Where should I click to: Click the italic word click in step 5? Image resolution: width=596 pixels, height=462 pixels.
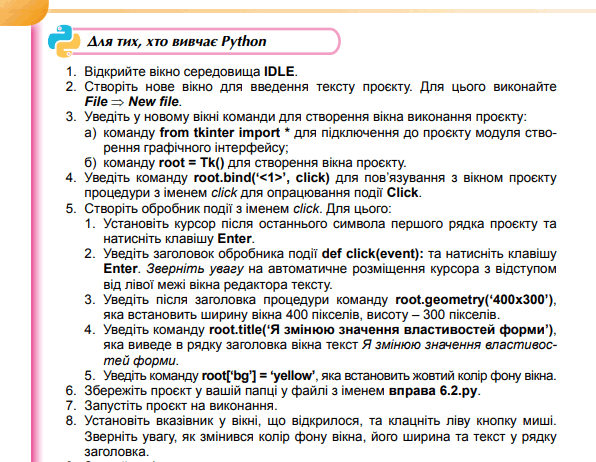(306, 208)
